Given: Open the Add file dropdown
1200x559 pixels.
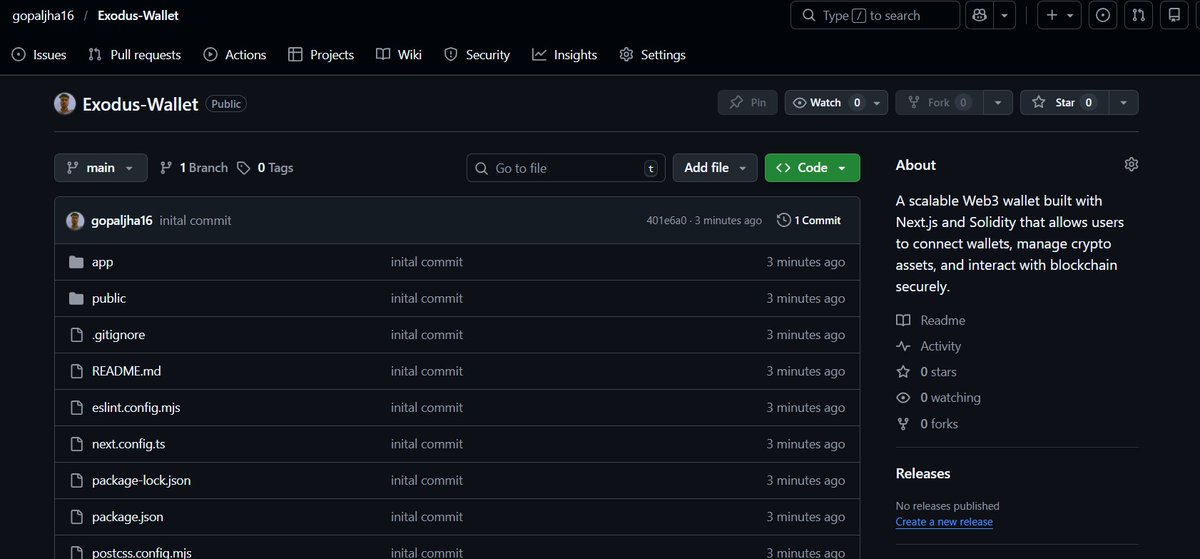Looking at the screenshot, I should pos(714,168).
